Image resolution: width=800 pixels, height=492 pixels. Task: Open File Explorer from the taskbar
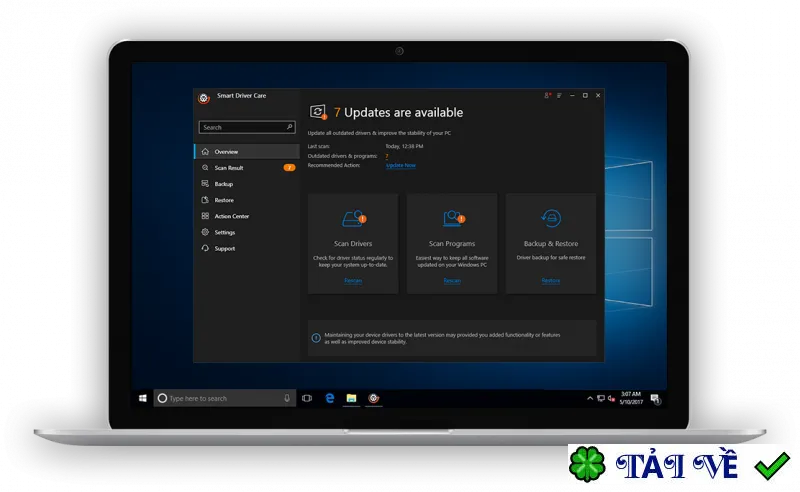352,398
